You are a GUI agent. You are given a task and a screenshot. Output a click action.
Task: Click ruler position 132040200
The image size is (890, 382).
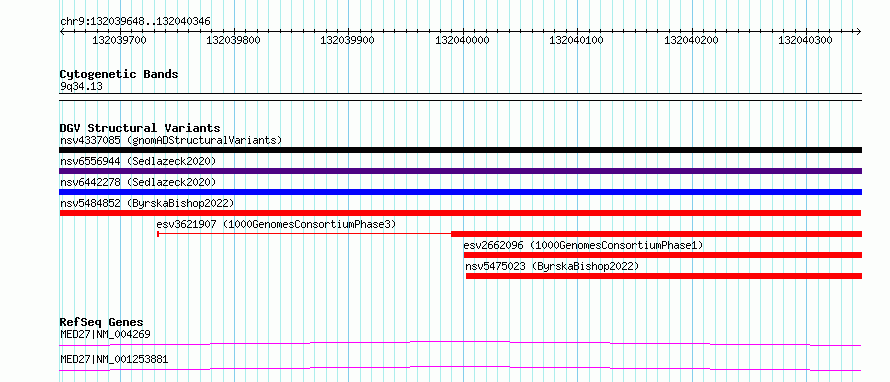coord(691,40)
